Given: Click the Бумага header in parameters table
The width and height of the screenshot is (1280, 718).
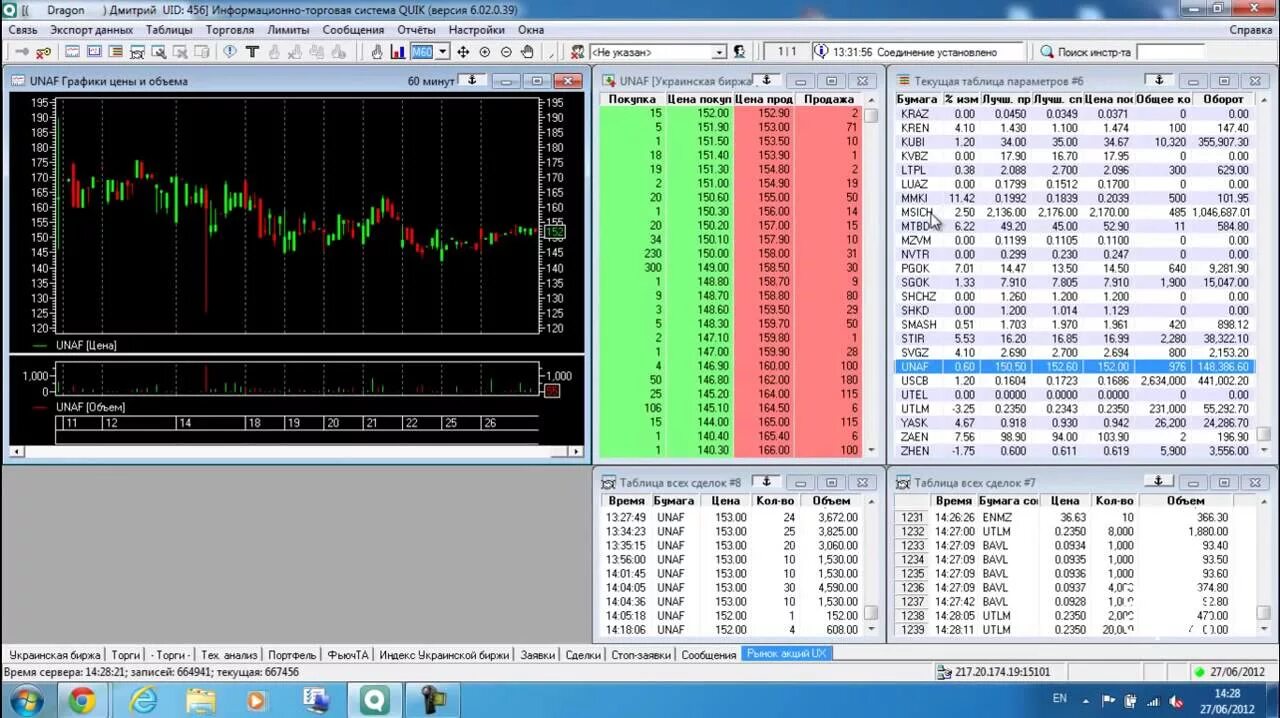Looking at the screenshot, I should [x=917, y=99].
